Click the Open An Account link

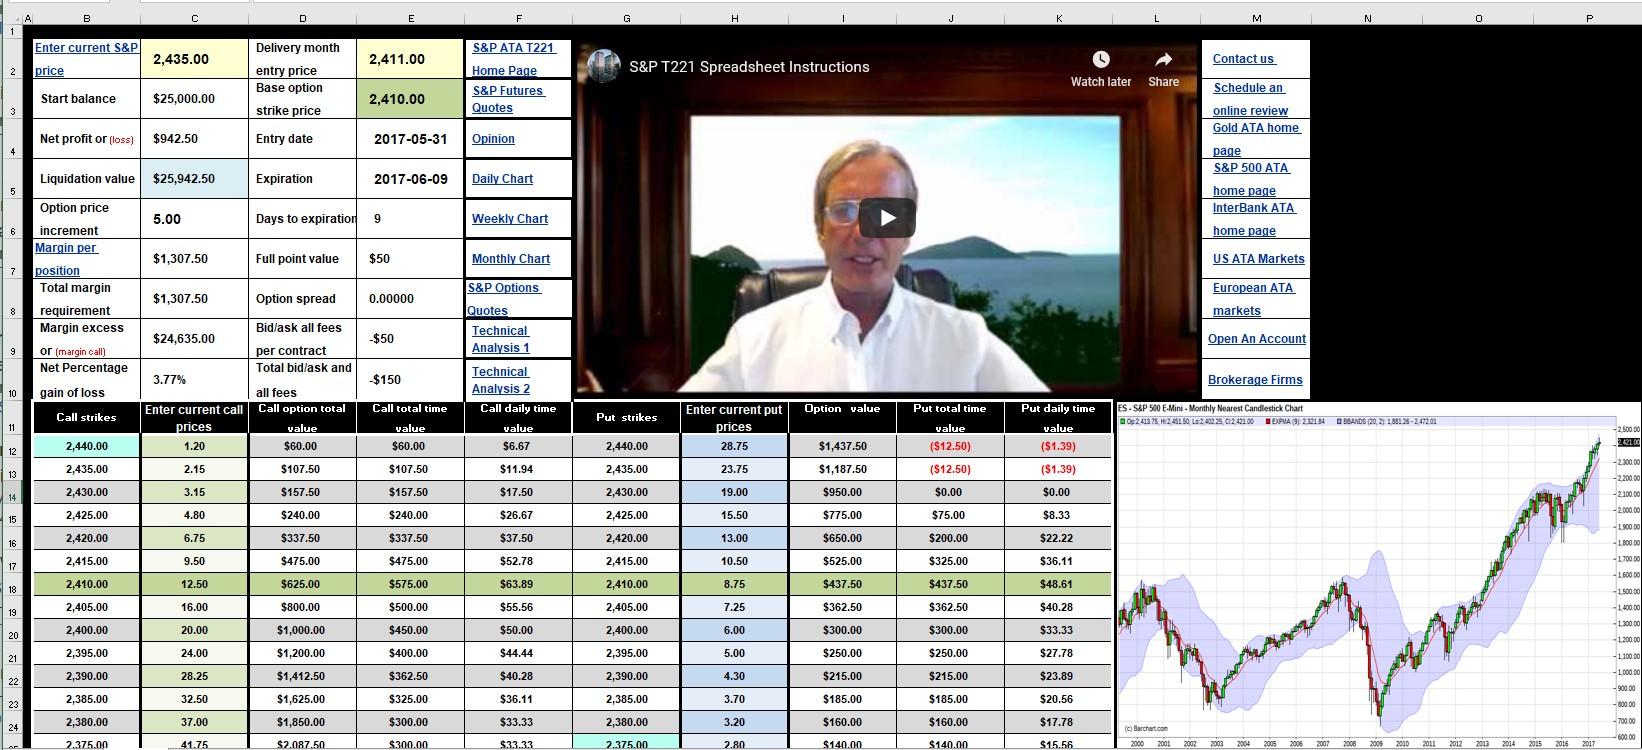coord(1256,339)
